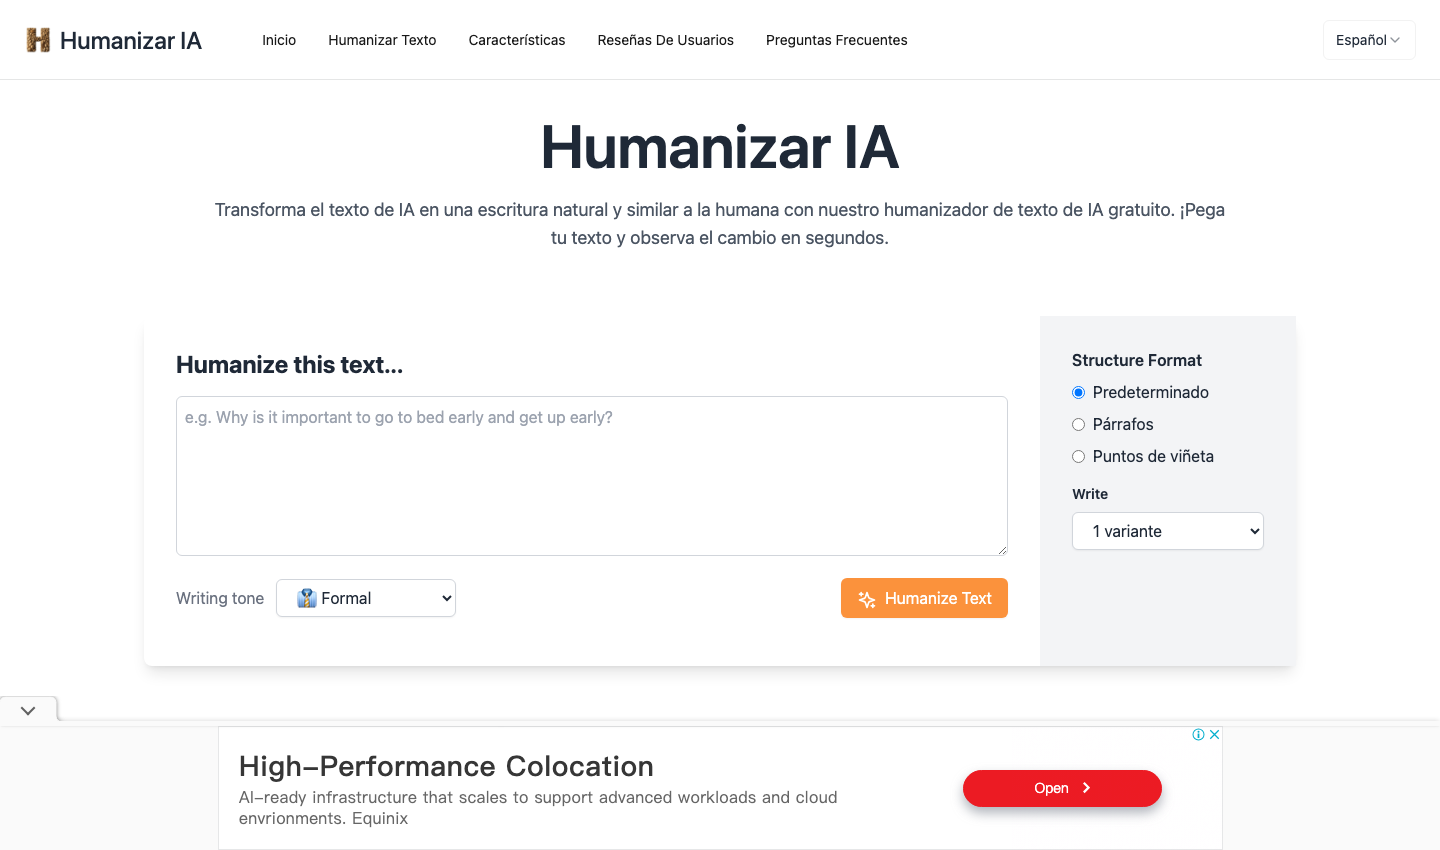Viewport: 1440px width, 850px height.
Task: Click inside the humanize text input area
Action: (x=592, y=476)
